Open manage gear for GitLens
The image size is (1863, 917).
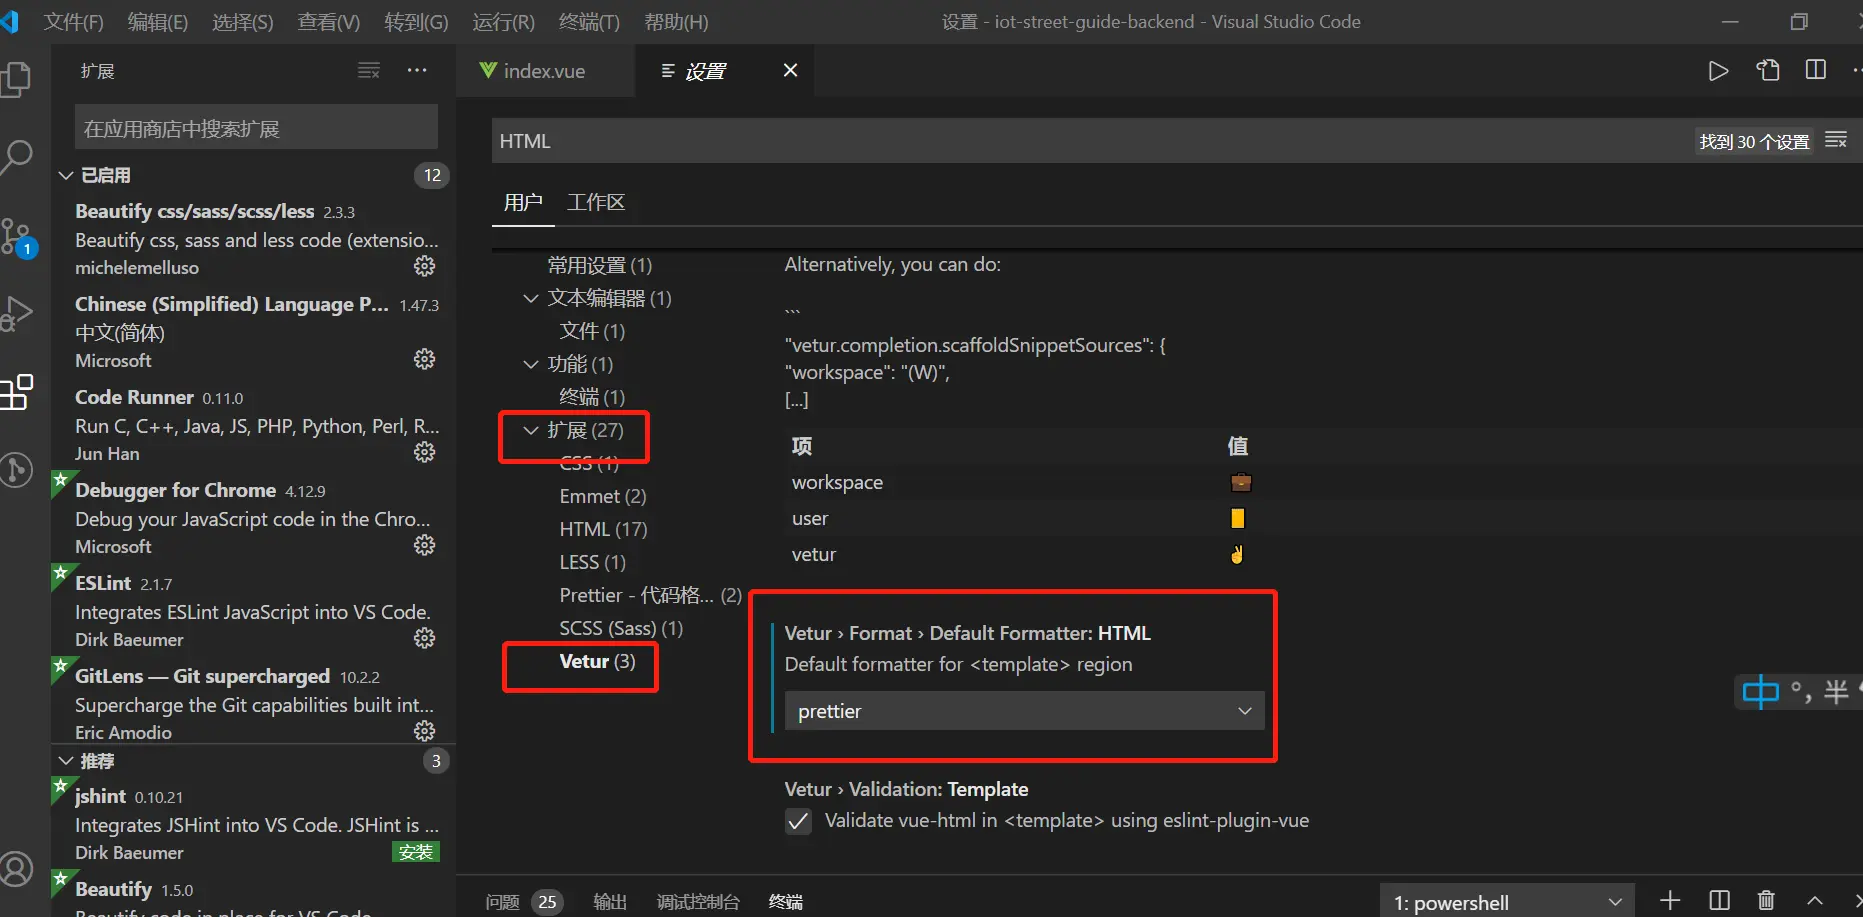[425, 731]
